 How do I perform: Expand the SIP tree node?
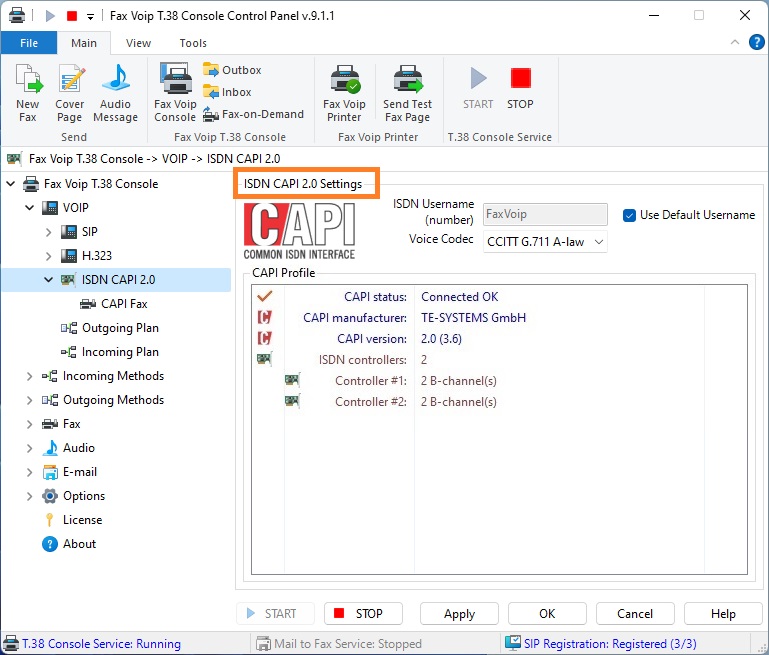pyautogui.click(x=49, y=232)
